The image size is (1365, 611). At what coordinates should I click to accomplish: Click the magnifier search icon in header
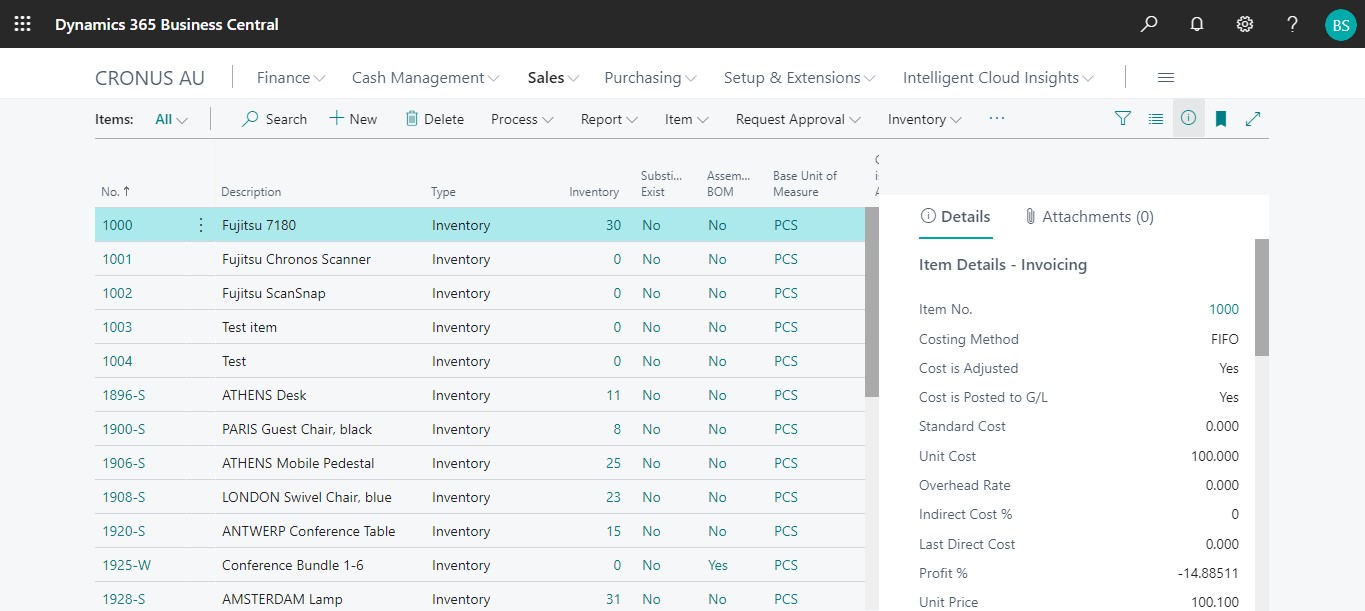(x=1149, y=24)
